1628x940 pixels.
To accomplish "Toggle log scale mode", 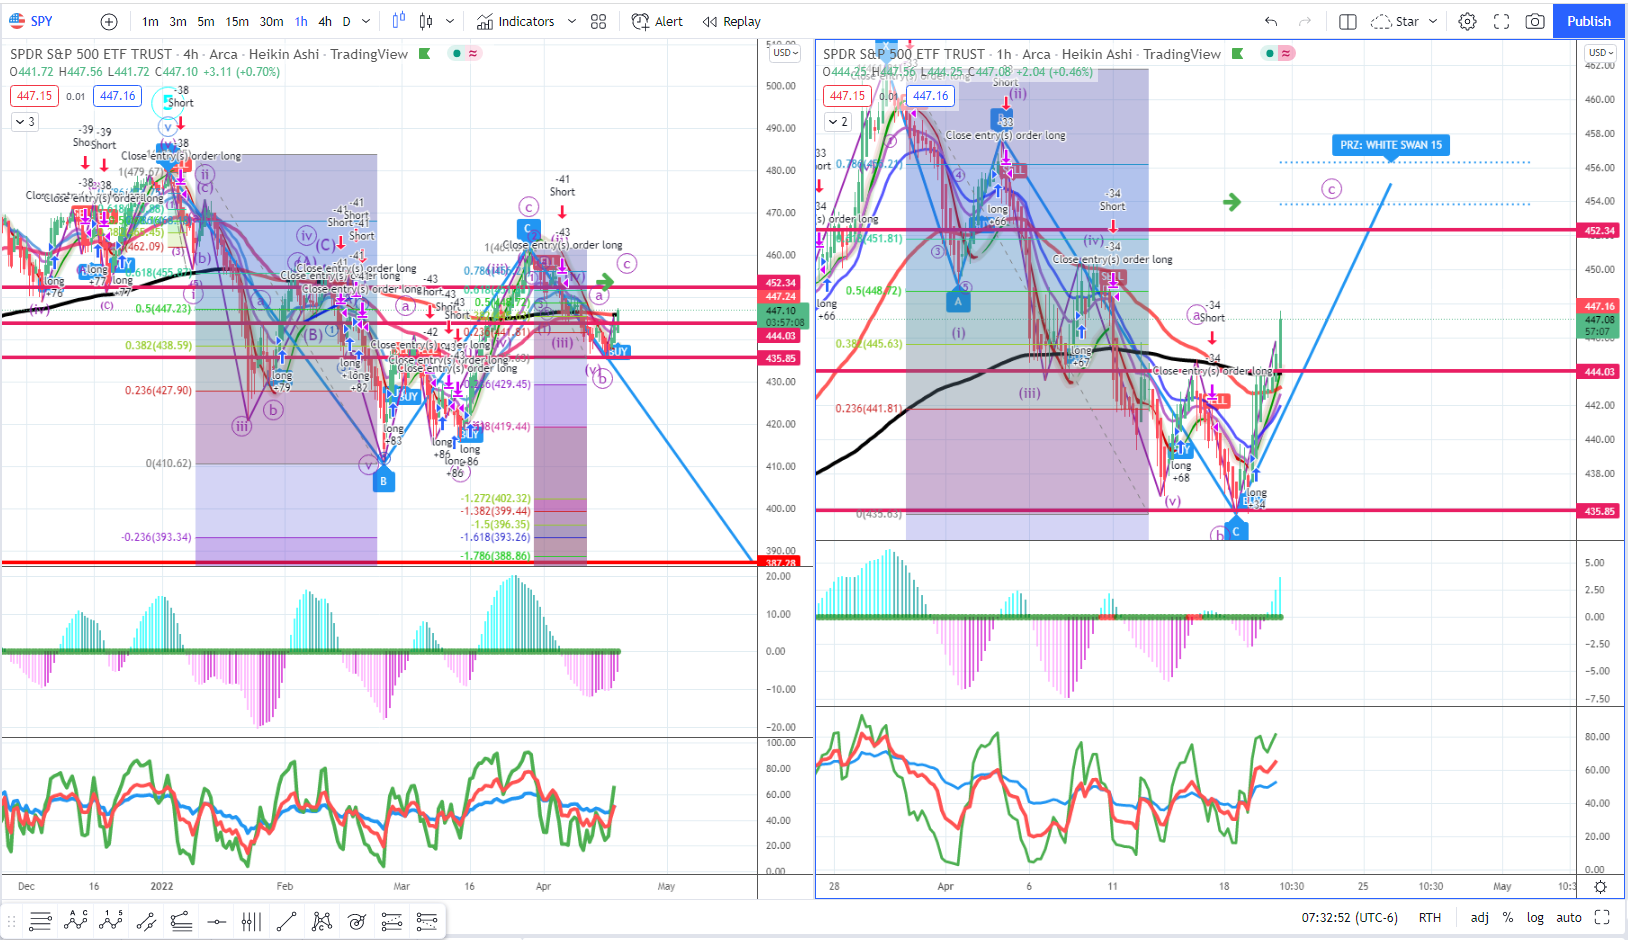I will 1535,918.
